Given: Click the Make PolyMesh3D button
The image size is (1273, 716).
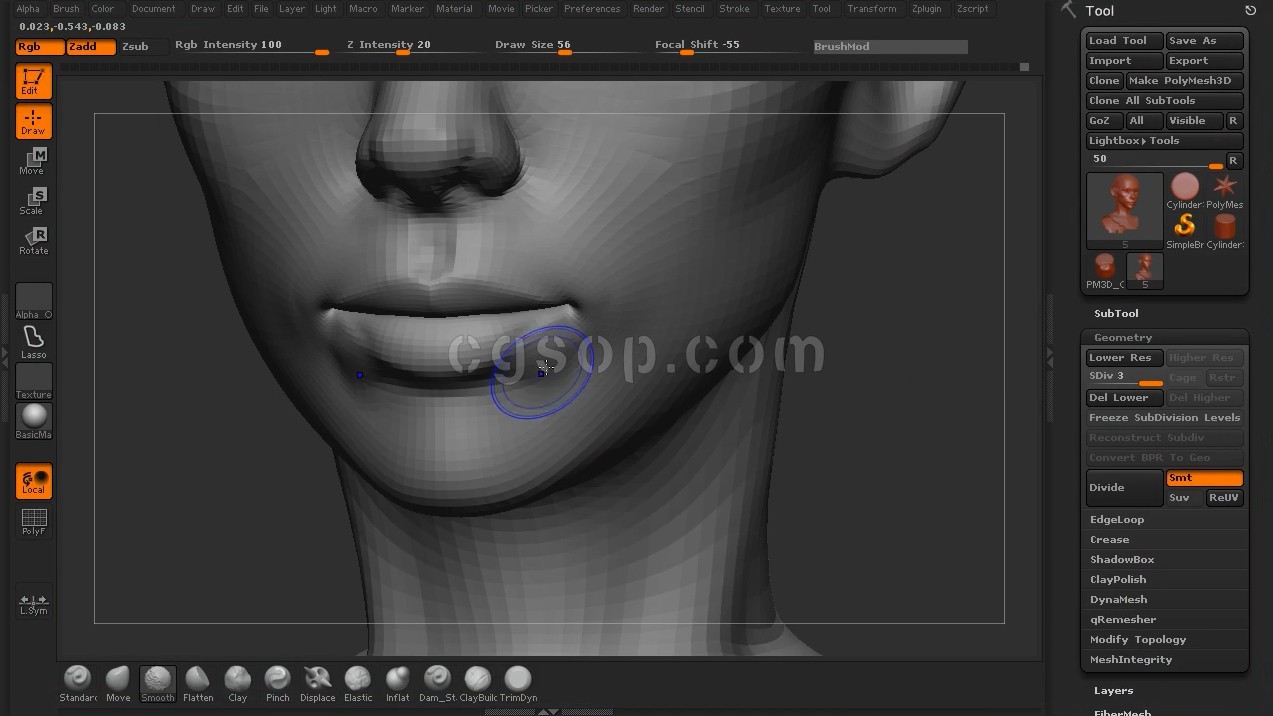Looking at the screenshot, I should click(1185, 81).
